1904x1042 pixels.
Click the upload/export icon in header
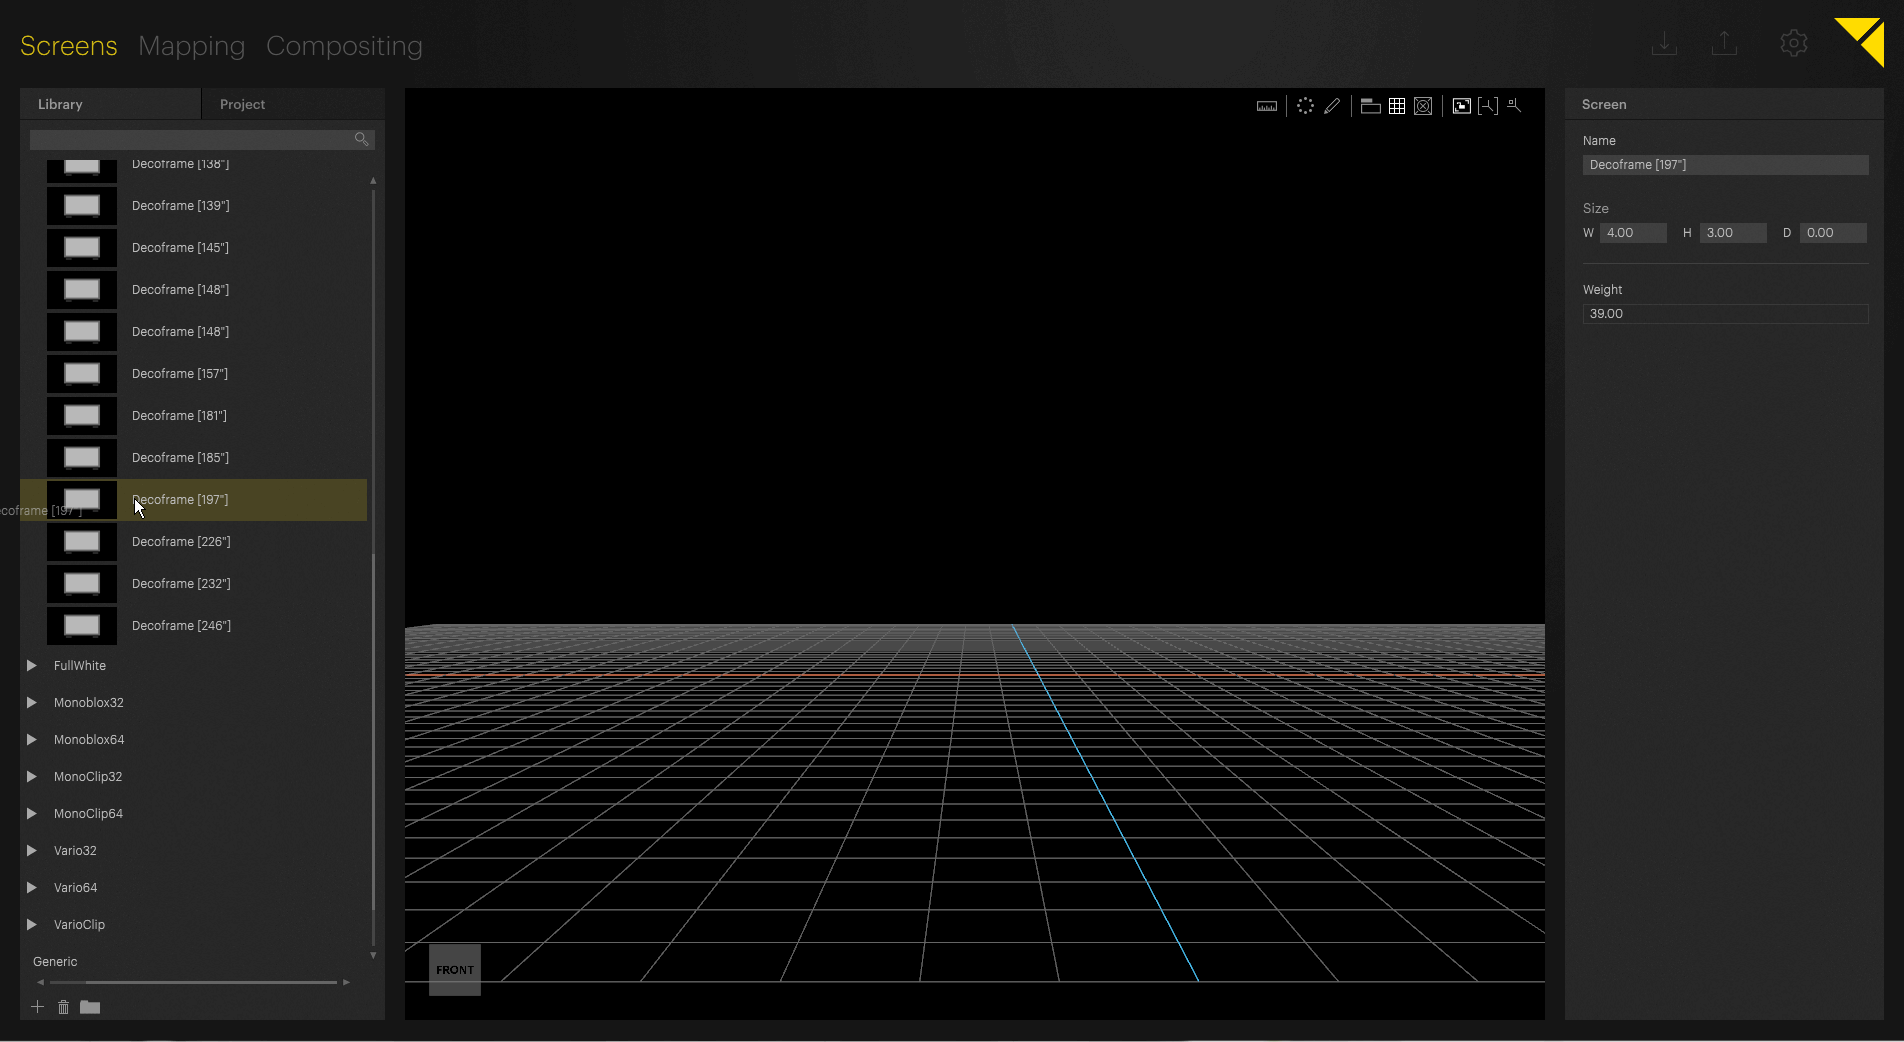pyautogui.click(x=1724, y=43)
